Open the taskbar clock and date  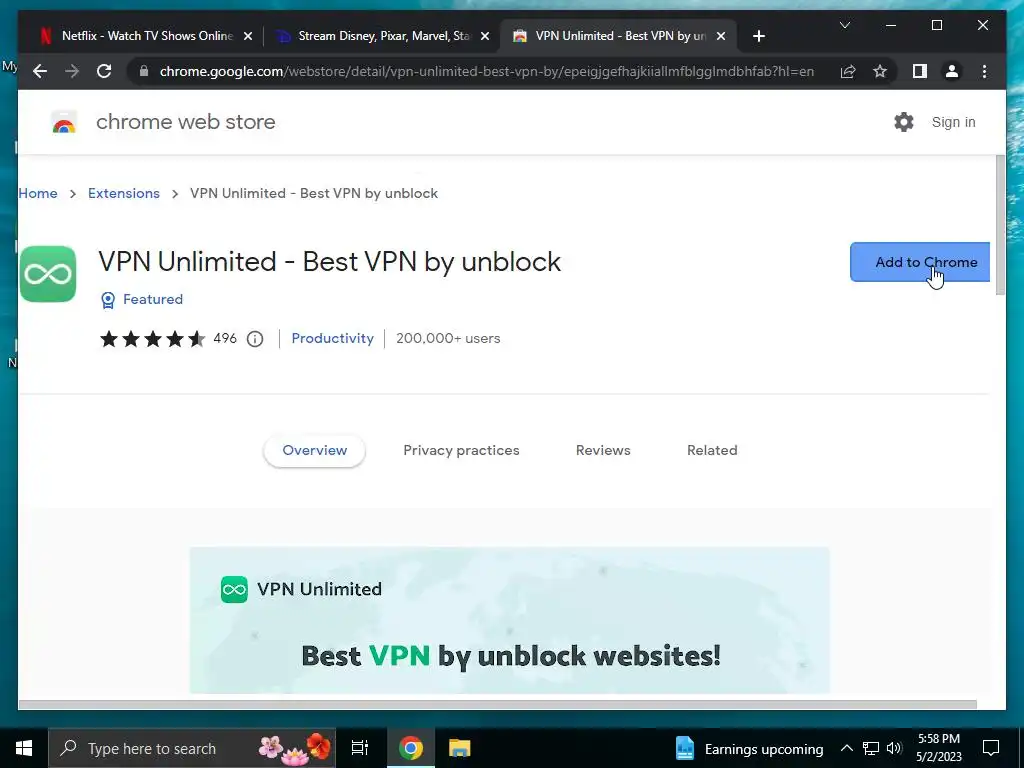coord(938,748)
